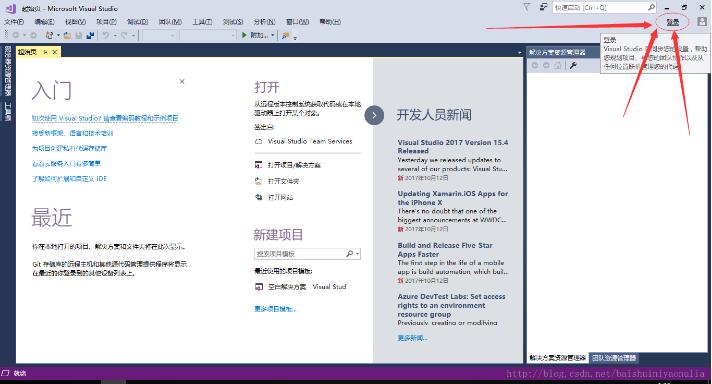This screenshot has height=384, width=712.
Task: Click the Save floppy disk icon
Action: click(x=79, y=35)
